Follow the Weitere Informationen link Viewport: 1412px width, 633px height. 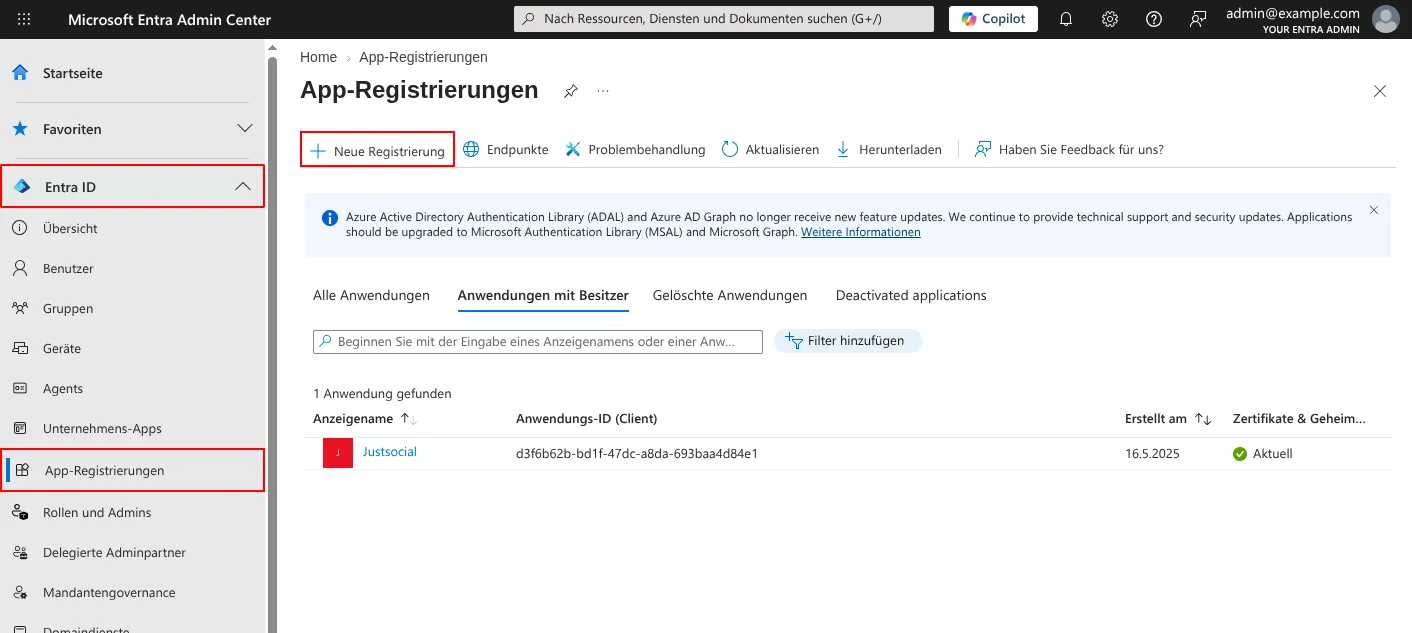tap(861, 232)
